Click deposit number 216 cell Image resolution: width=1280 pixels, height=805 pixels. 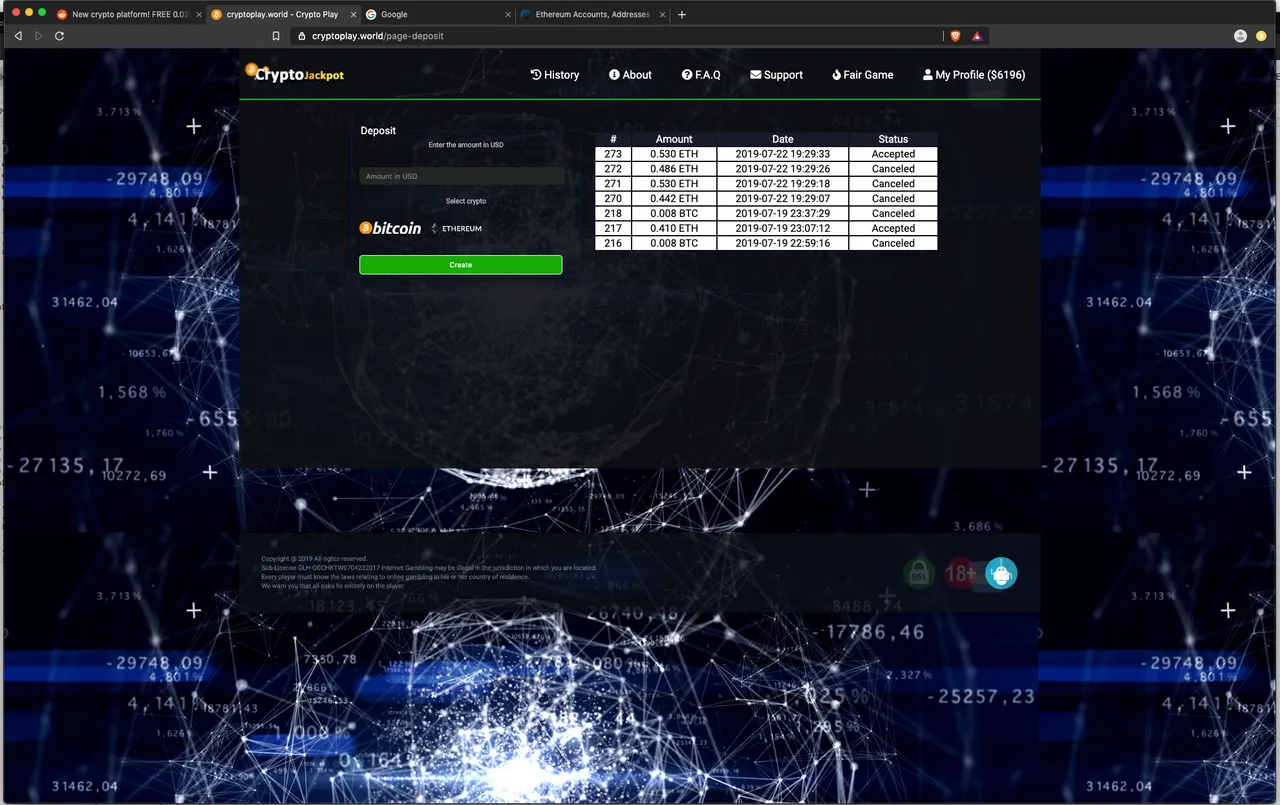pyautogui.click(x=613, y=243)
